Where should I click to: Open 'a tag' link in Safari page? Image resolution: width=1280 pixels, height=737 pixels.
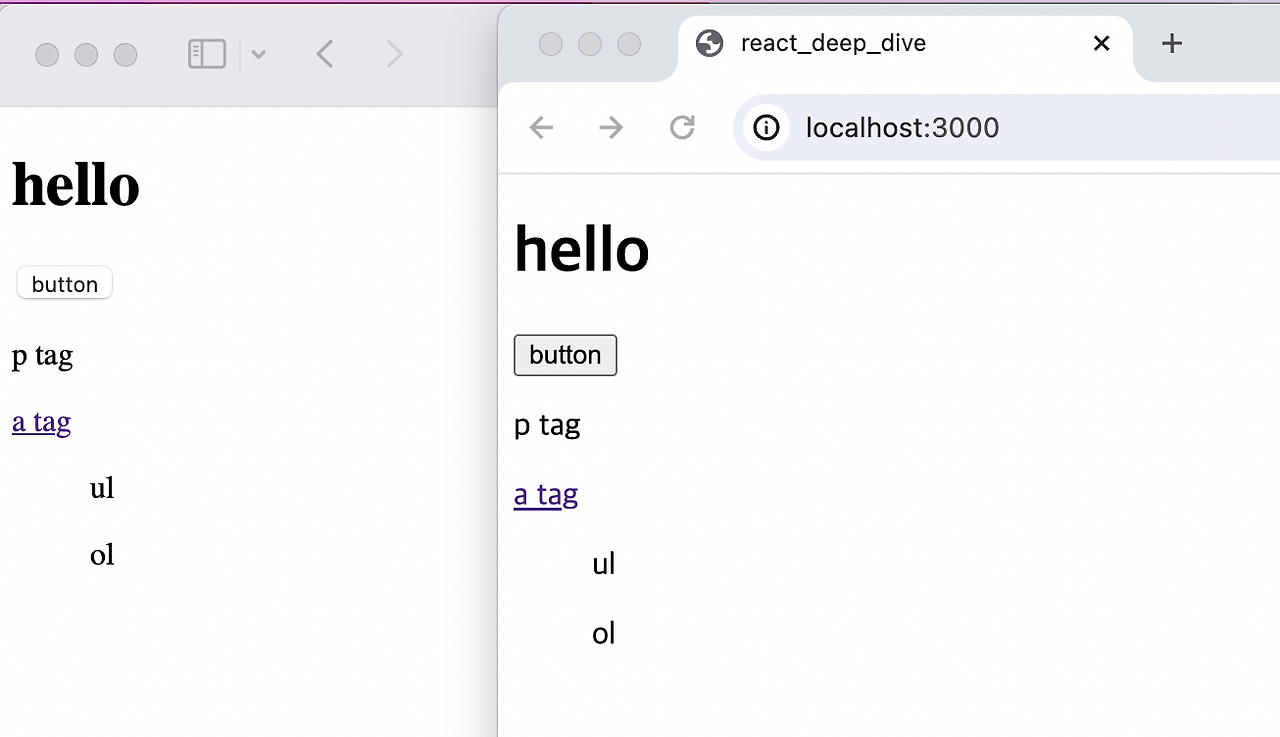[41, 422]
